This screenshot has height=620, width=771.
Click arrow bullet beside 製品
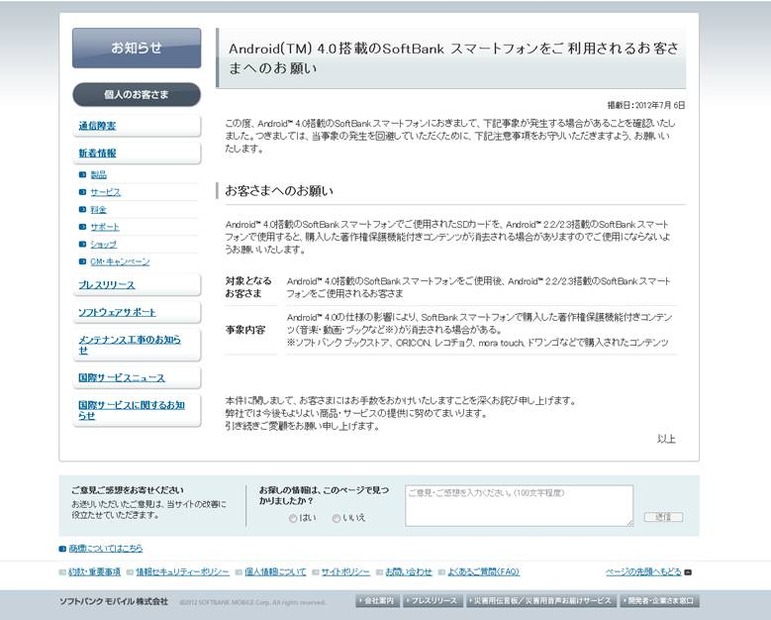[x=82, y=175]
